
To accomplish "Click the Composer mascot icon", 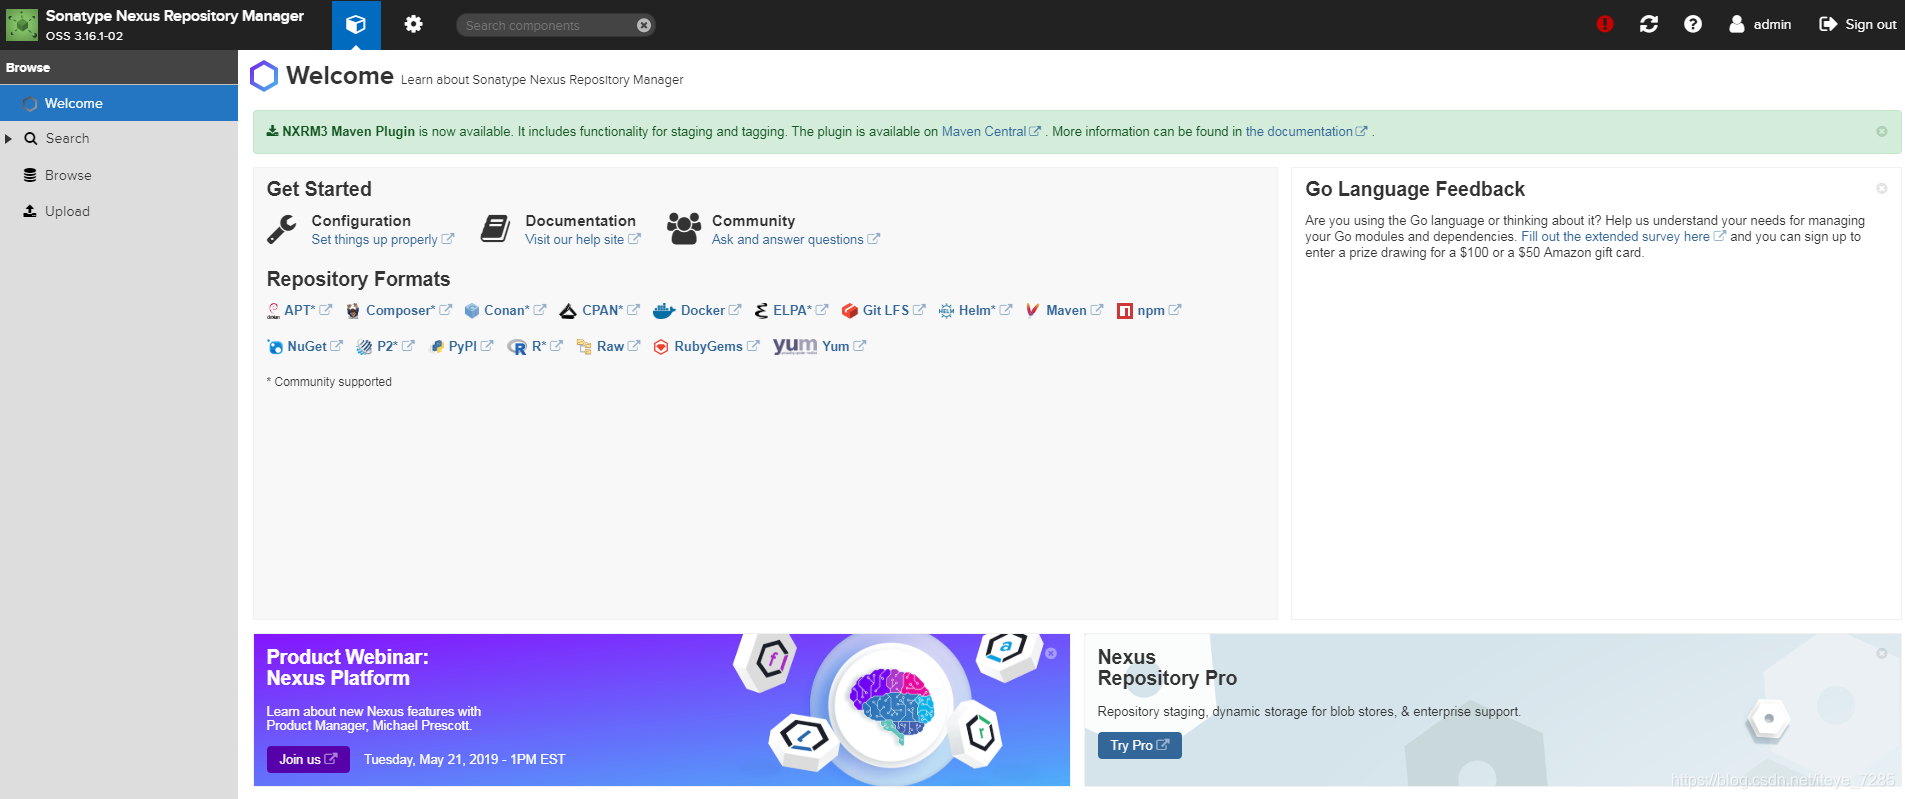I will coord(353,311).
